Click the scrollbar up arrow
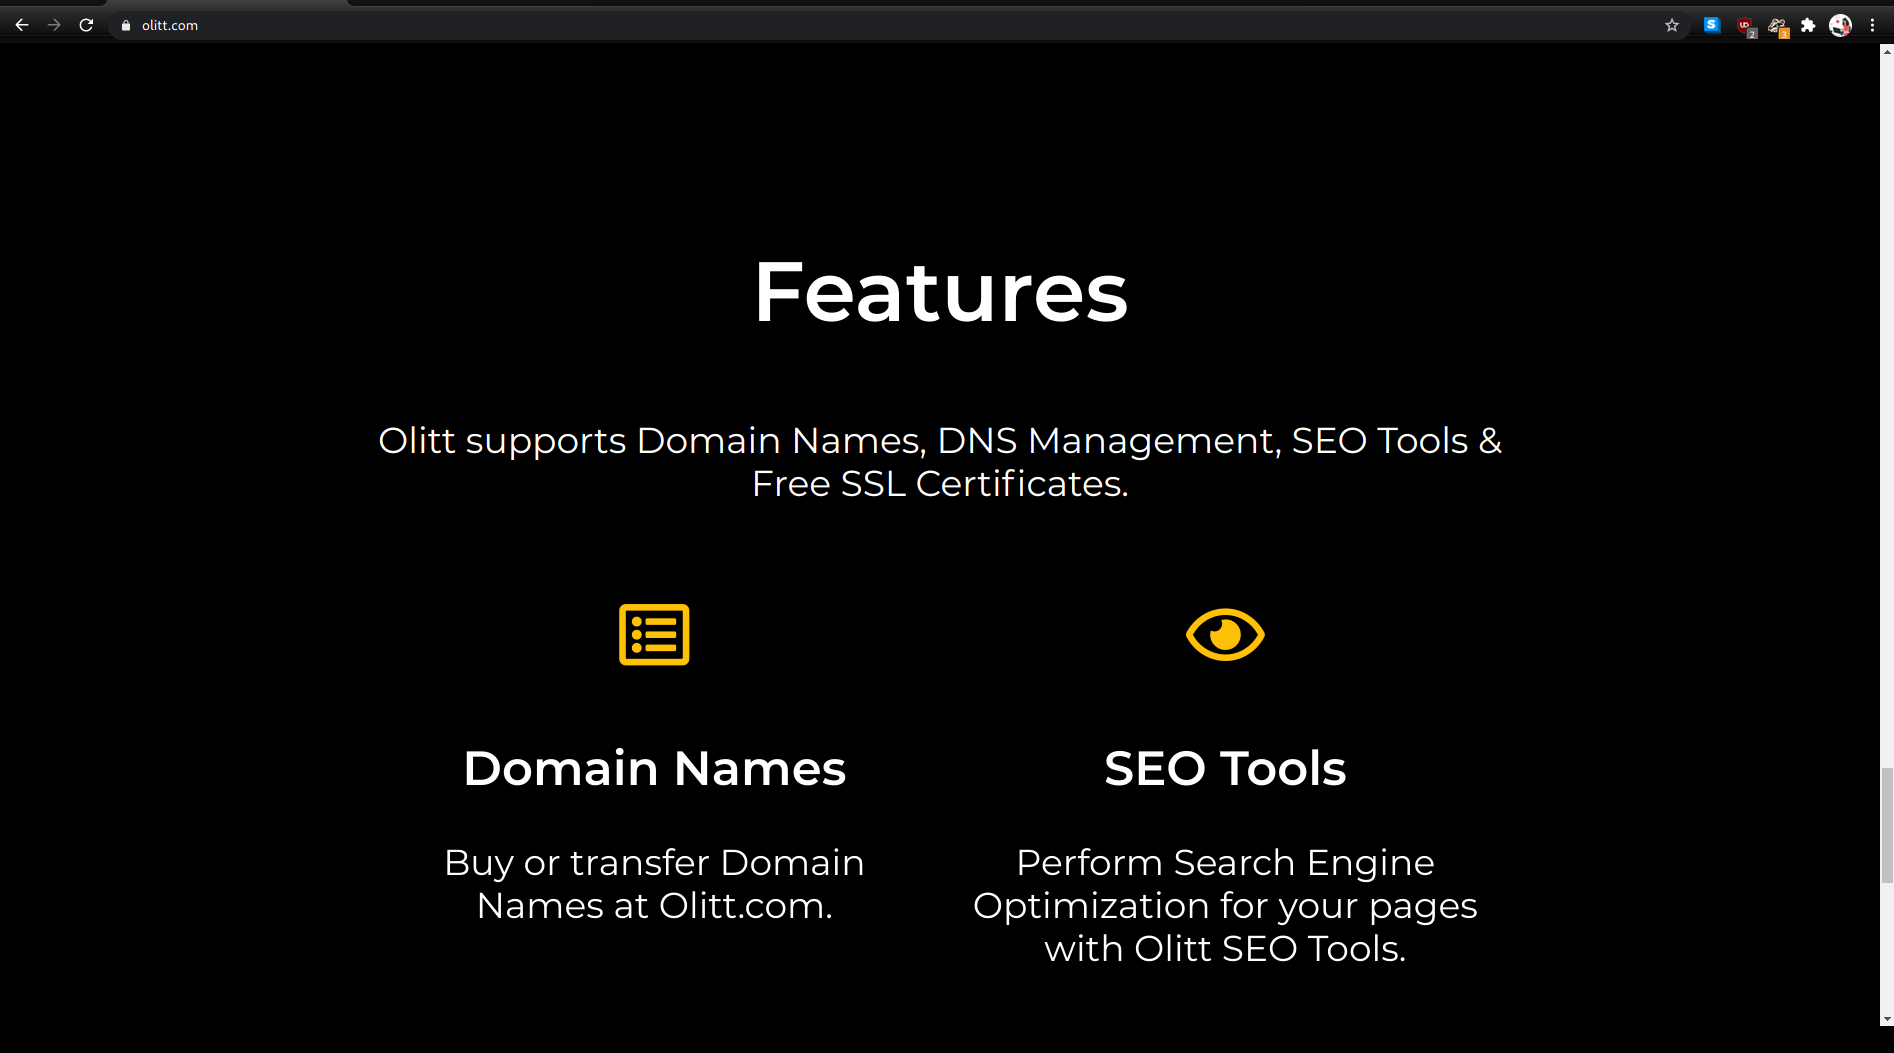 tap(1886, 50)
